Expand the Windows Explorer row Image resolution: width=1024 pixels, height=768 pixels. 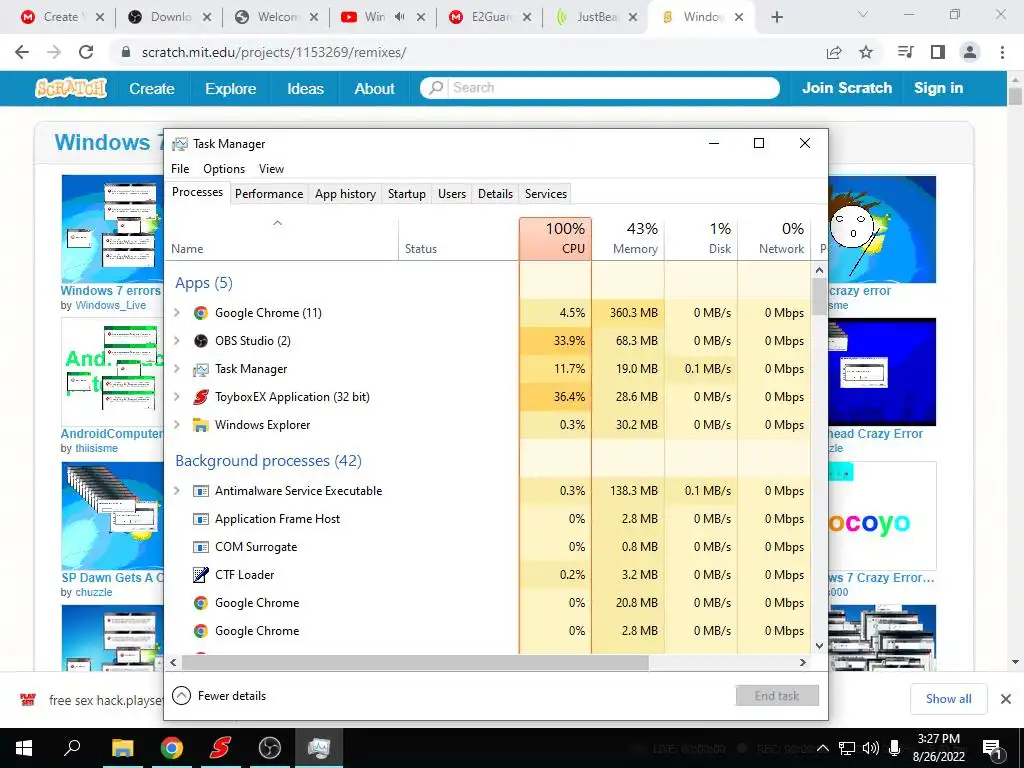click(x=176, y=425)
